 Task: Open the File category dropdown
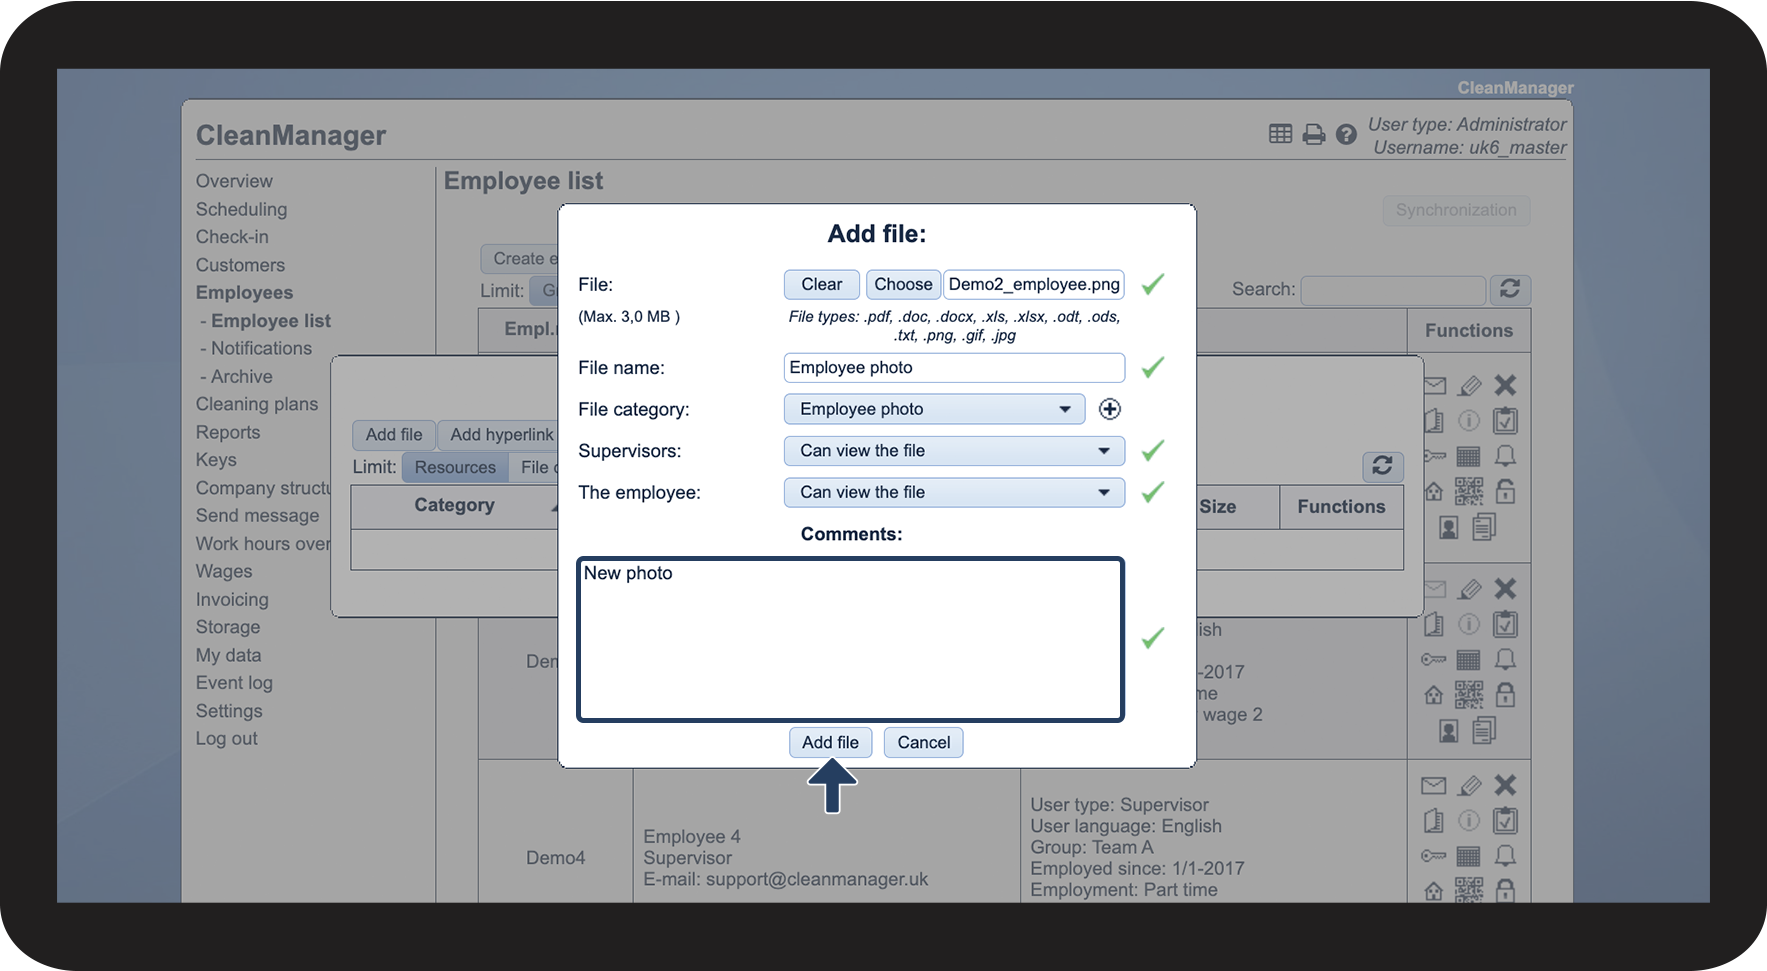click(x=934, y=409)
